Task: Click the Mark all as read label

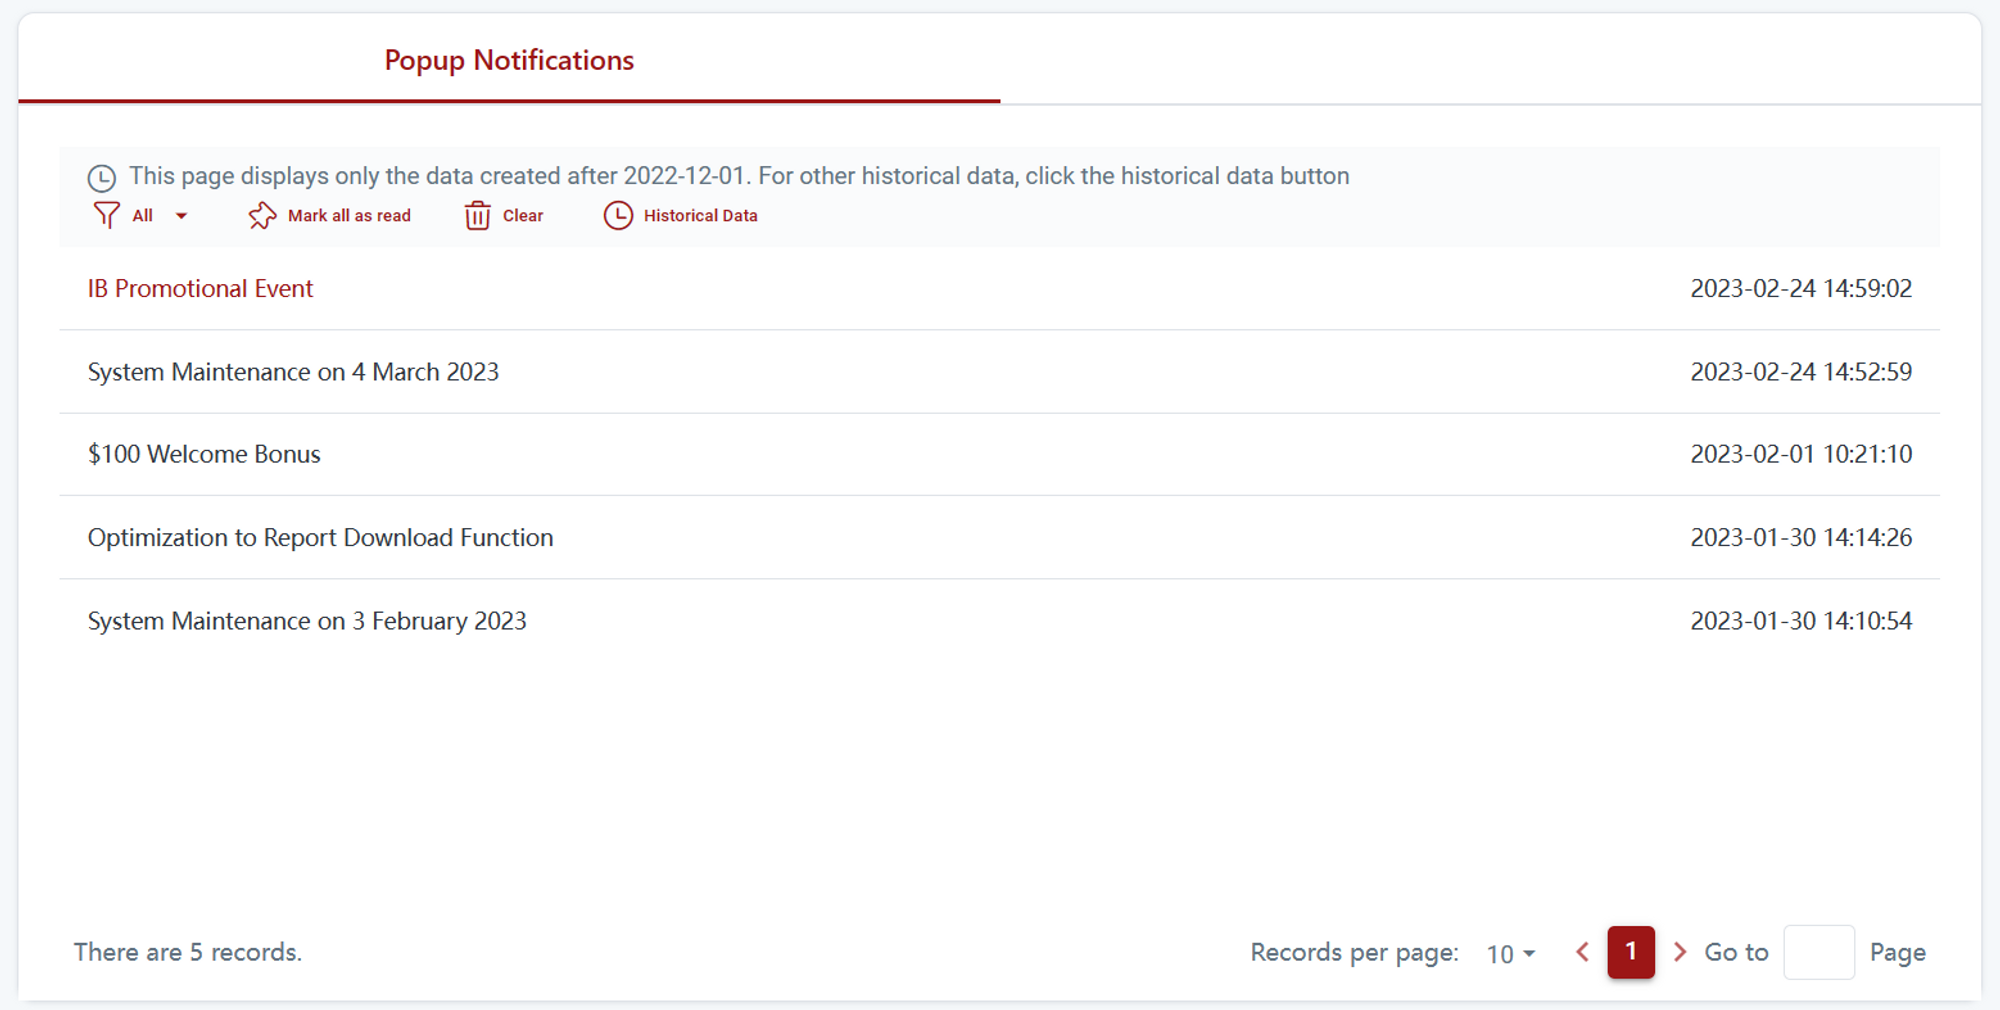Action: pos(349,215)
